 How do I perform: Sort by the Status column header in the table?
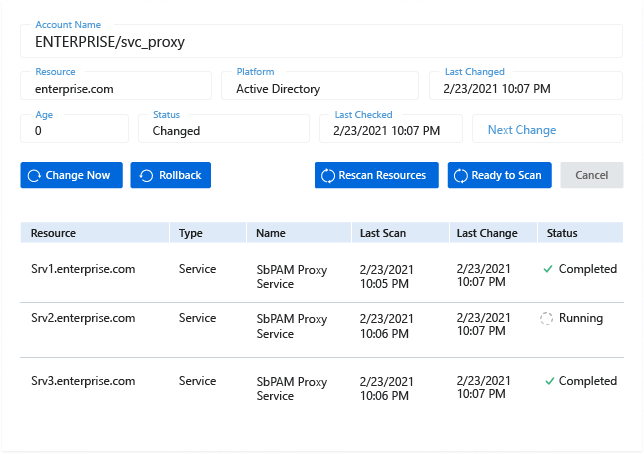580,233
